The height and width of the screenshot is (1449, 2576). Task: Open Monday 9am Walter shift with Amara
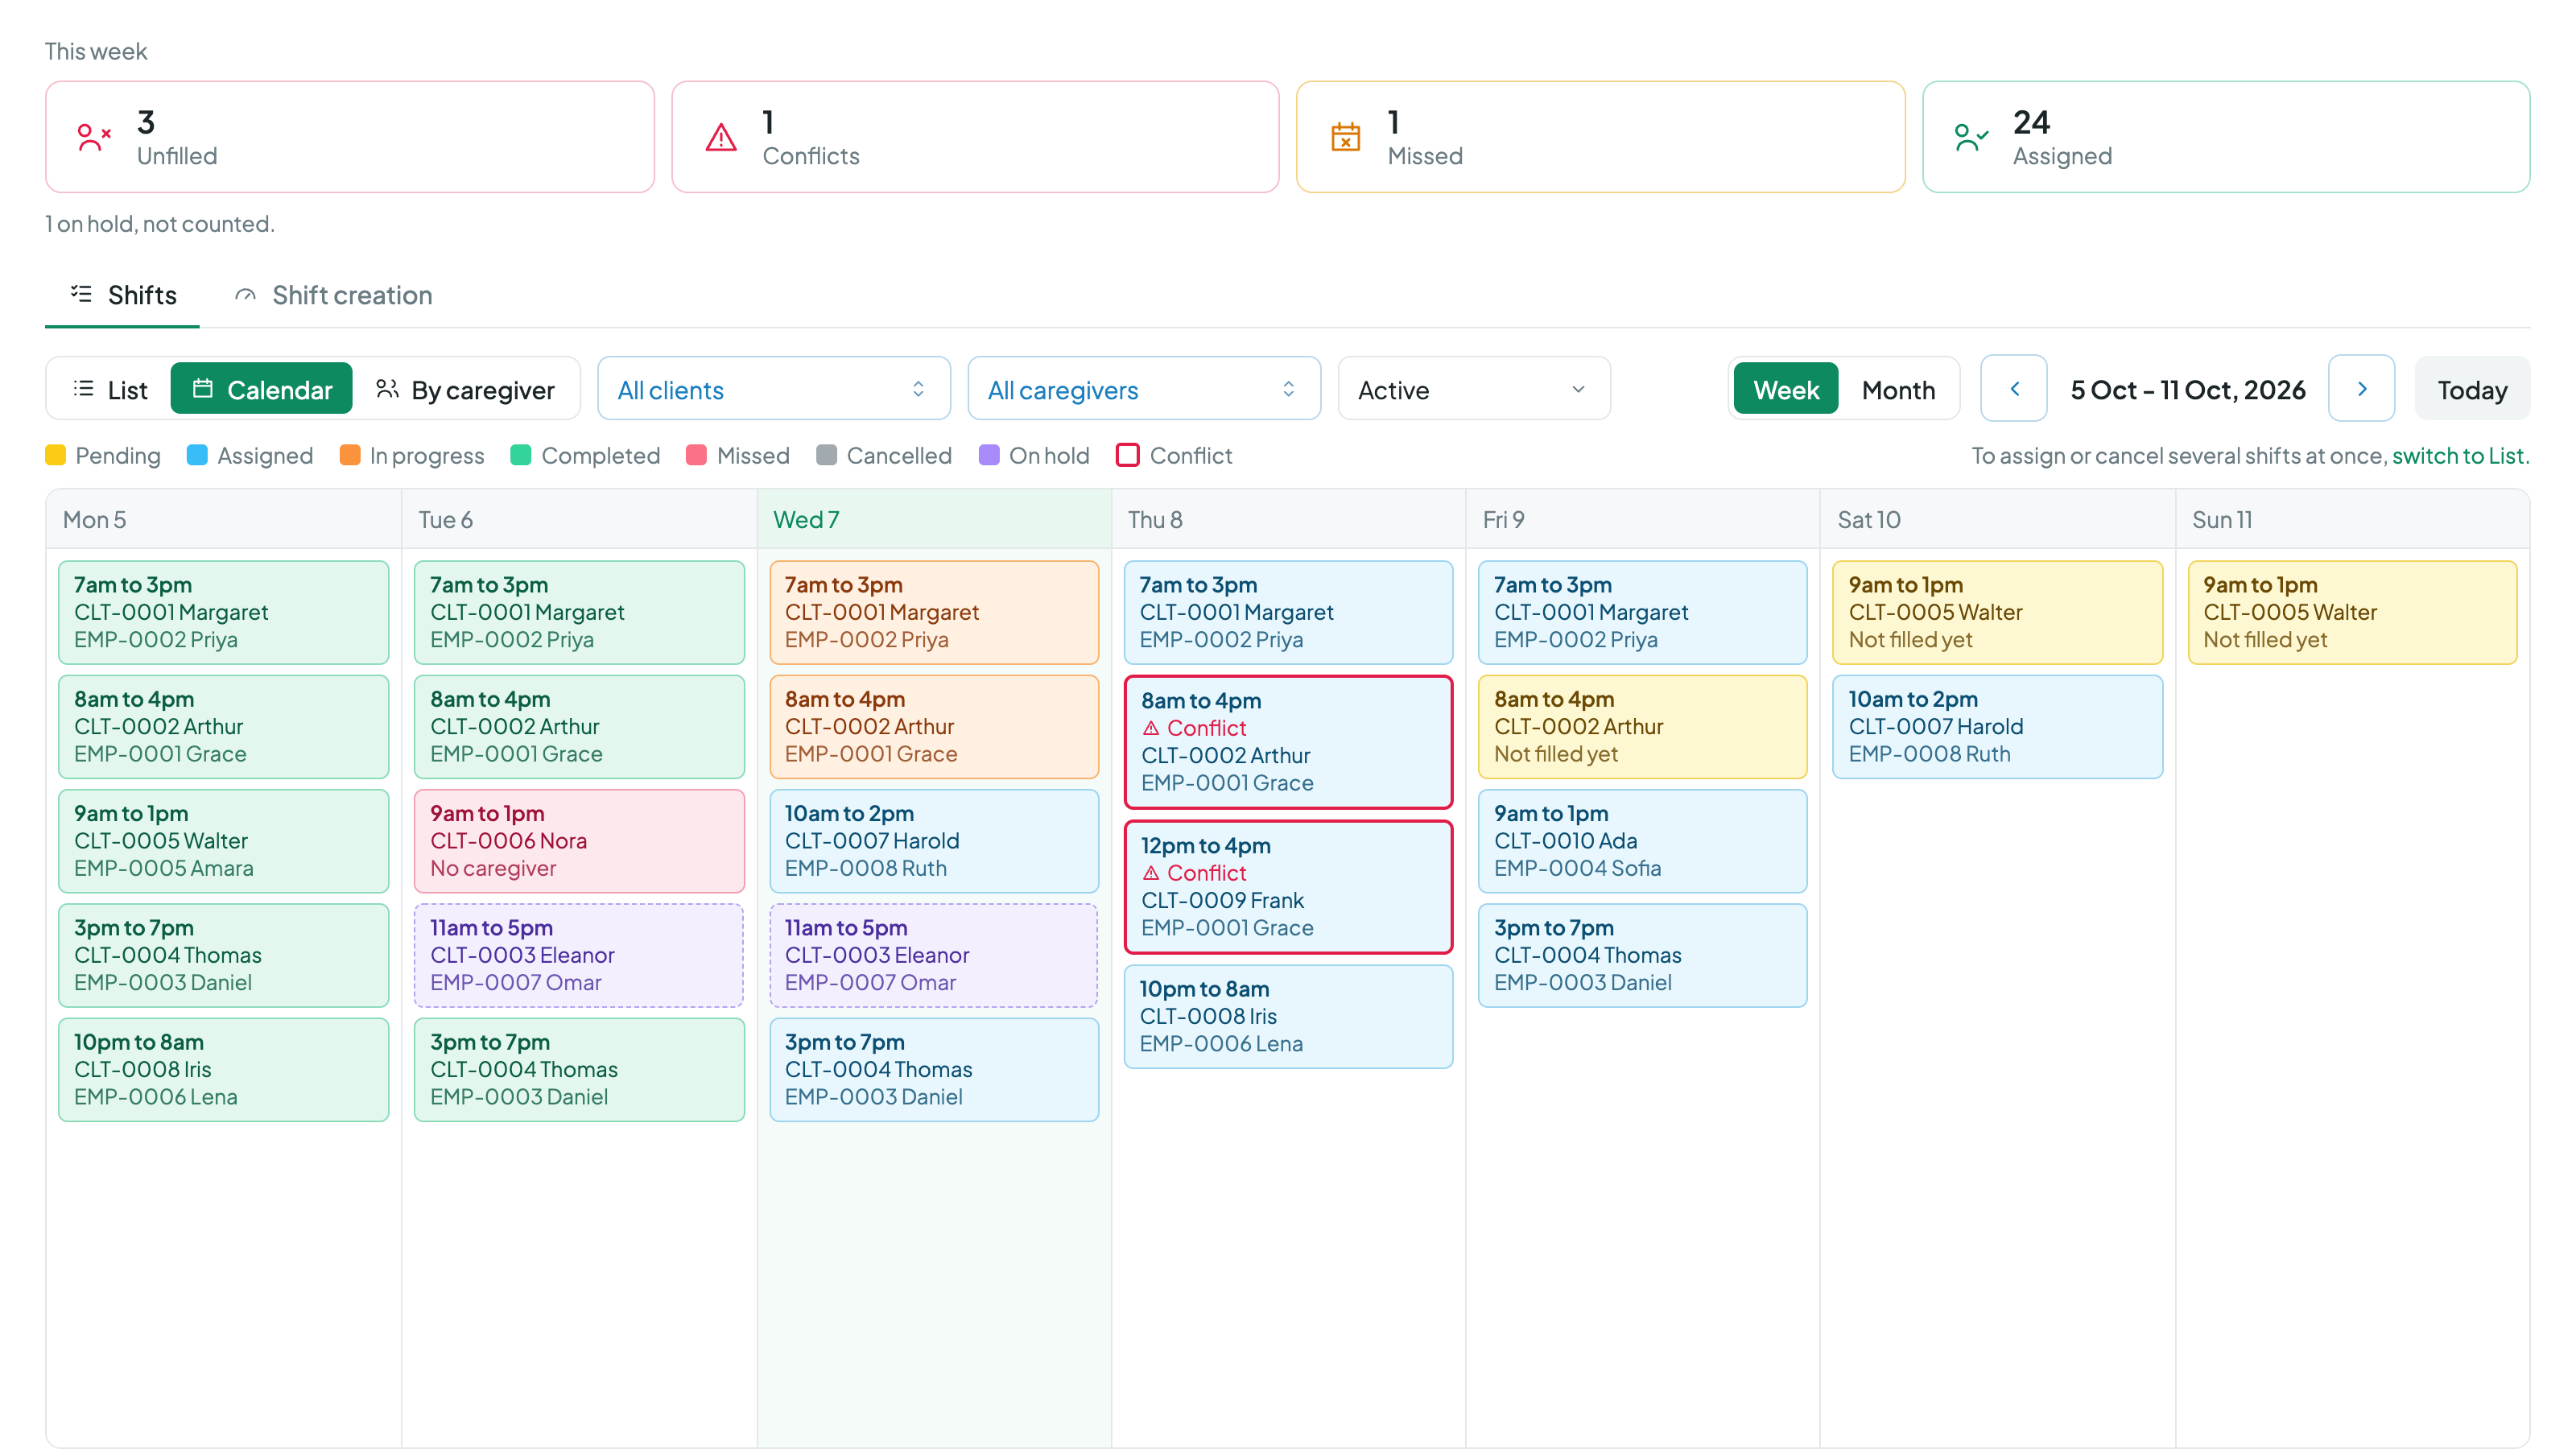224,841
